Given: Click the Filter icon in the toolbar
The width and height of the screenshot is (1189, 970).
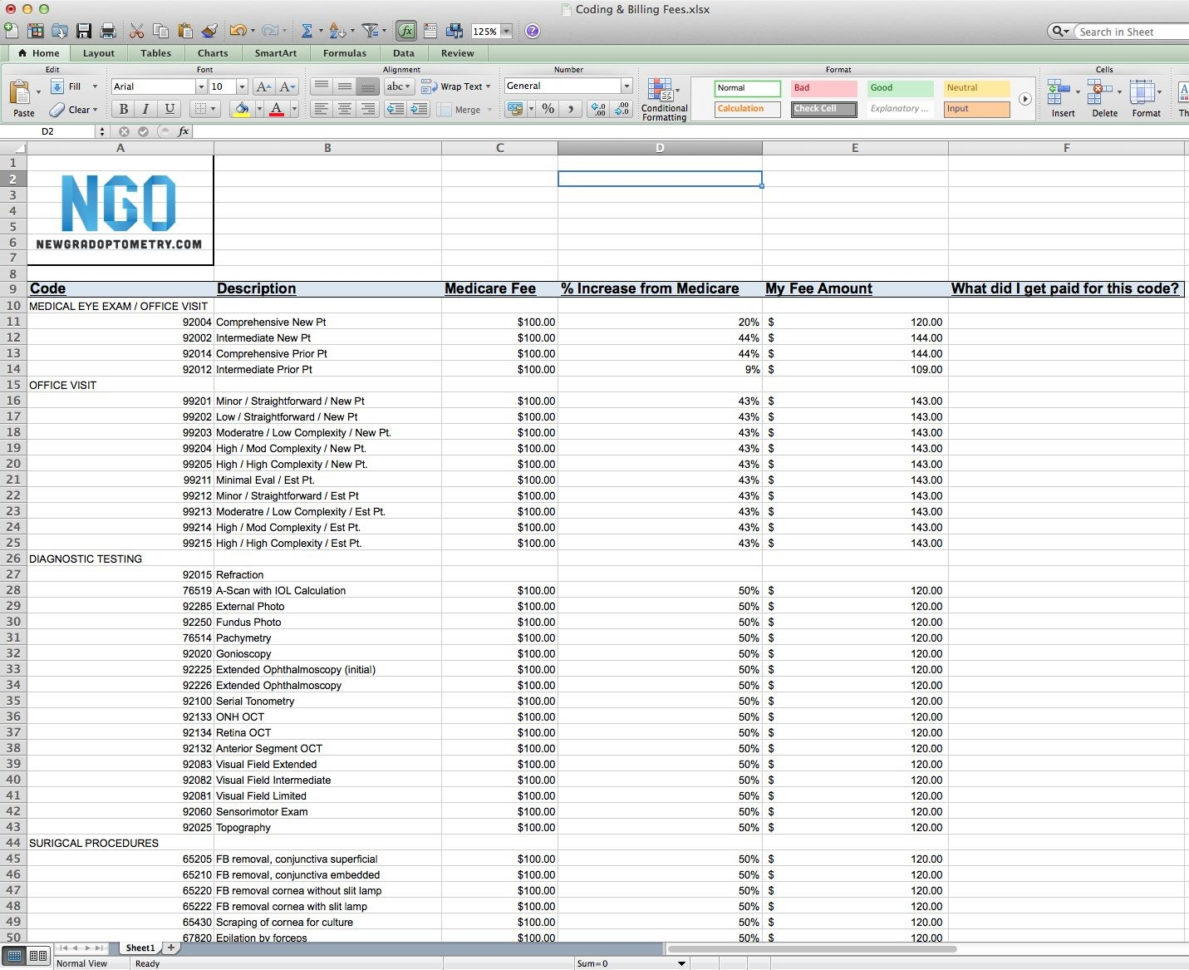Looking at the screenshot, I should point(371,30).
